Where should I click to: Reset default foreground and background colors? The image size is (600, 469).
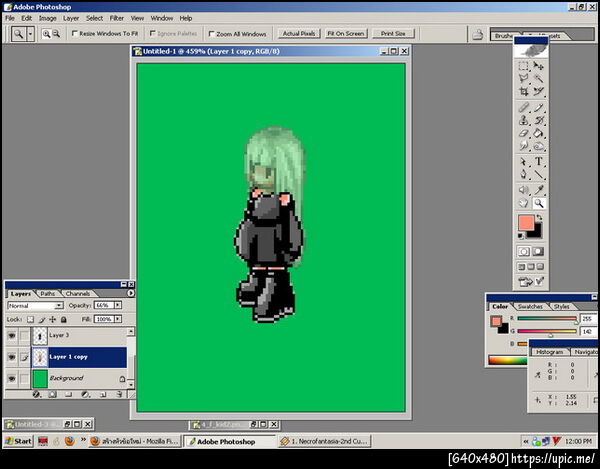(520, 236)
